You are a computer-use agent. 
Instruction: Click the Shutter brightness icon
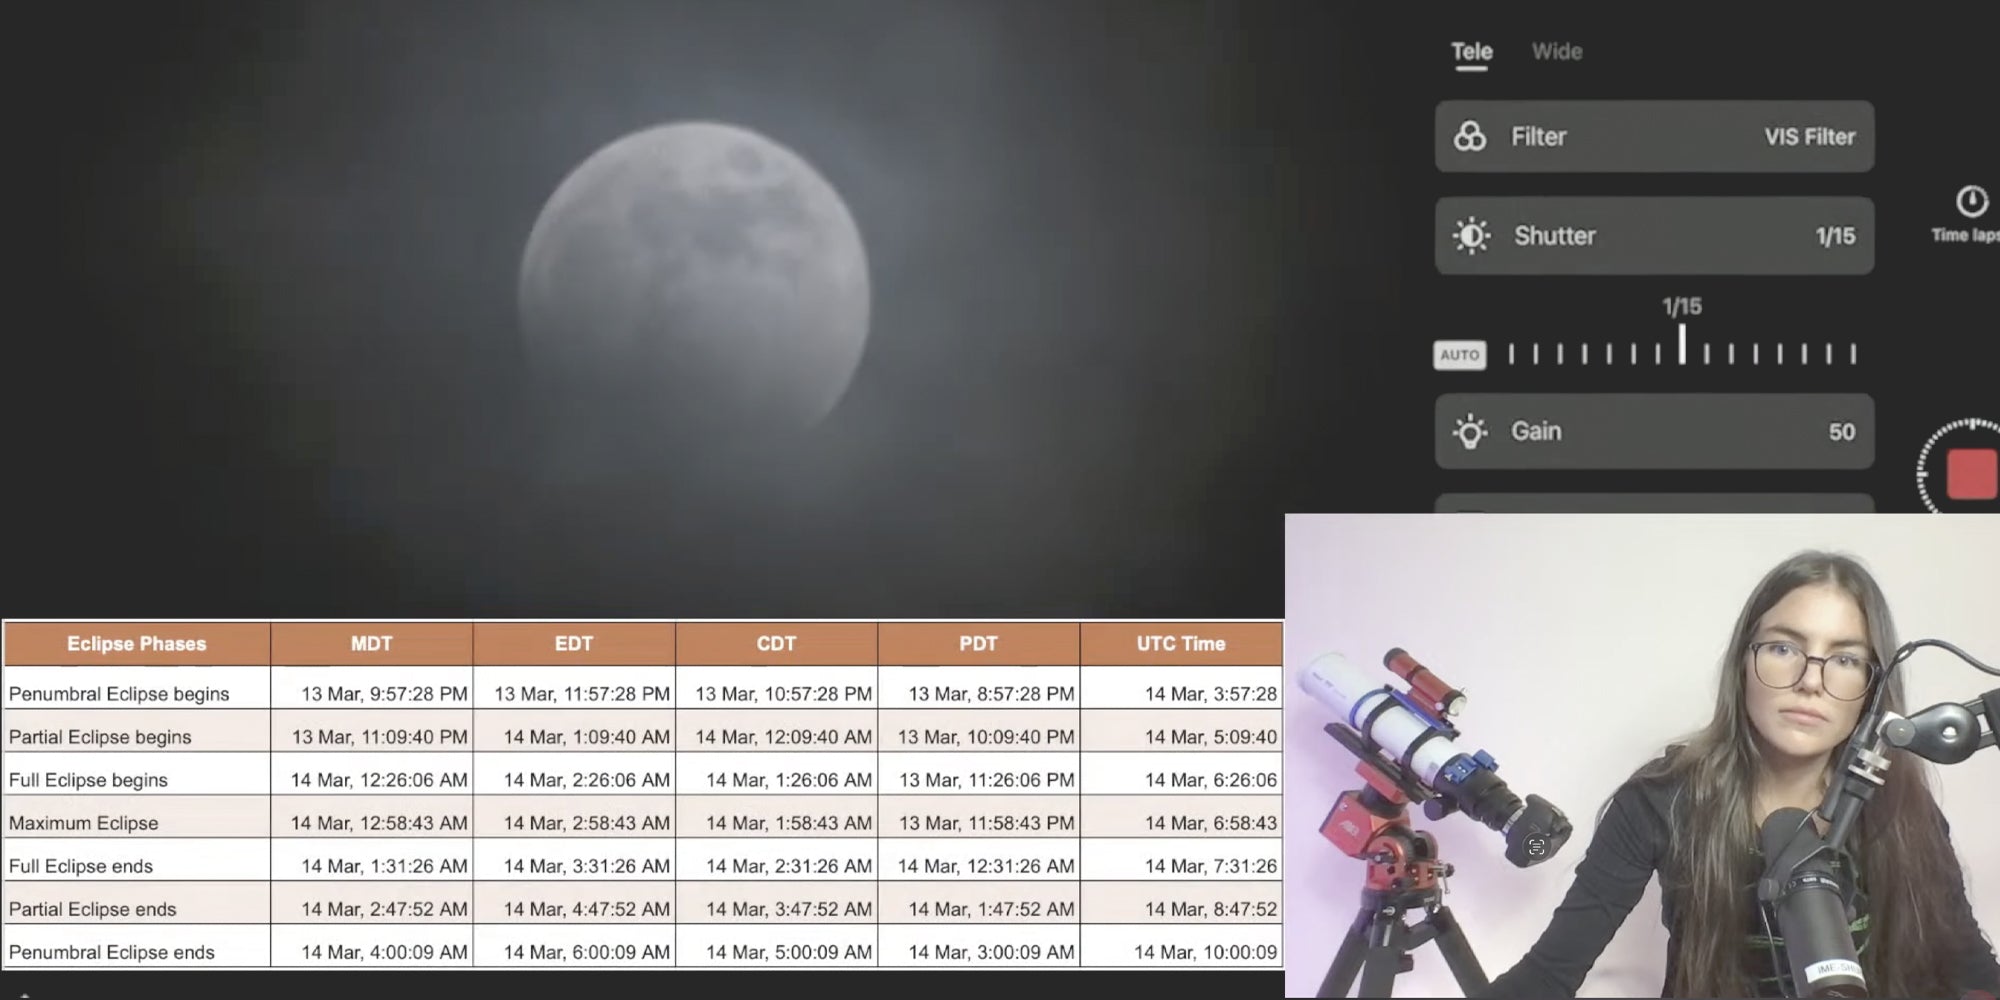pos(1469,235)
